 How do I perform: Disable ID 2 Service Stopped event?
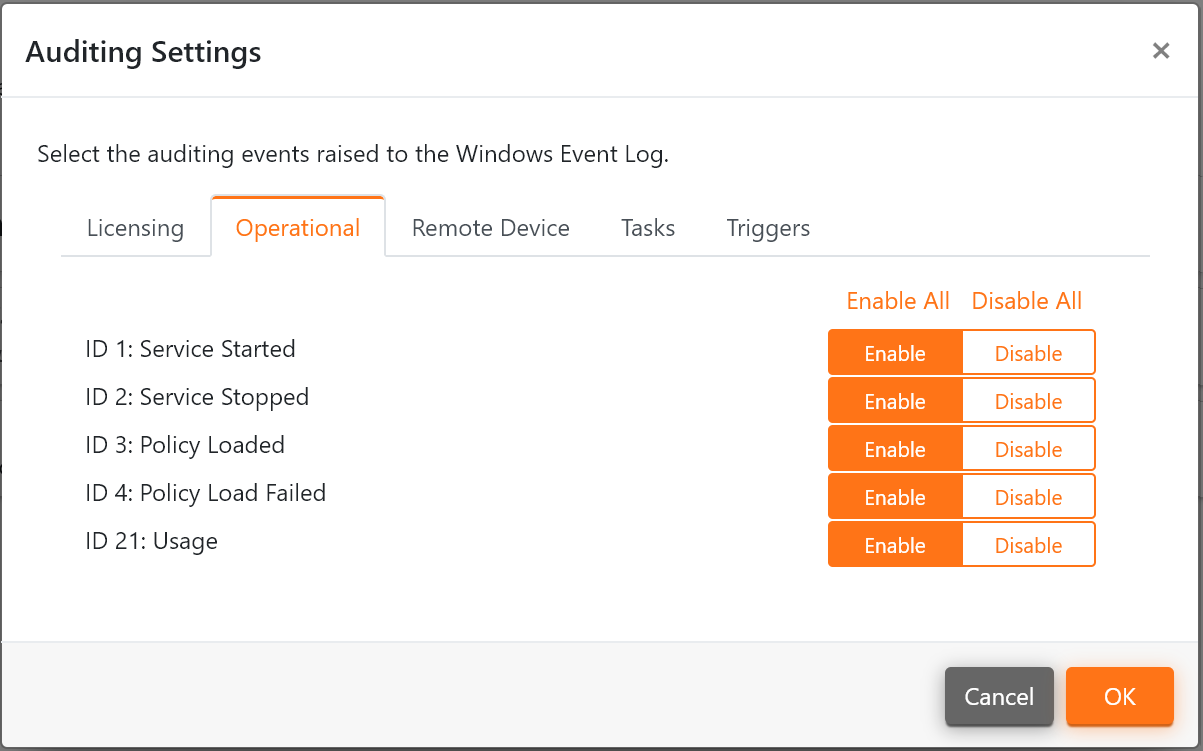click(1028, 401)
